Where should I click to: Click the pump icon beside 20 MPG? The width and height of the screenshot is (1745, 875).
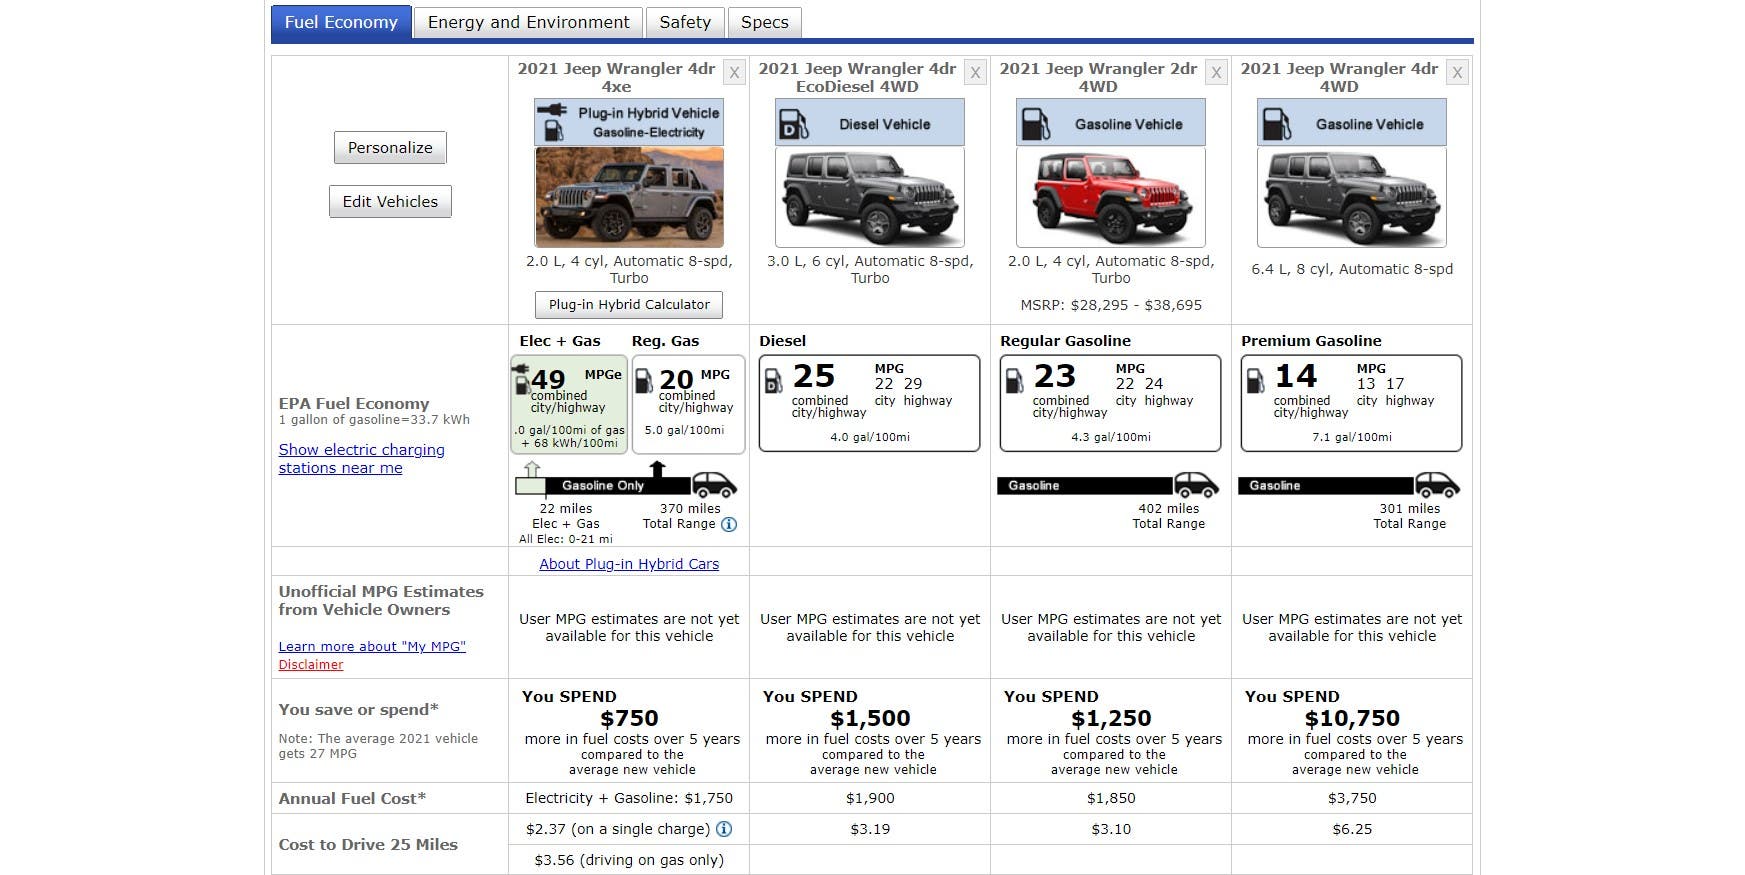[644, 380]
